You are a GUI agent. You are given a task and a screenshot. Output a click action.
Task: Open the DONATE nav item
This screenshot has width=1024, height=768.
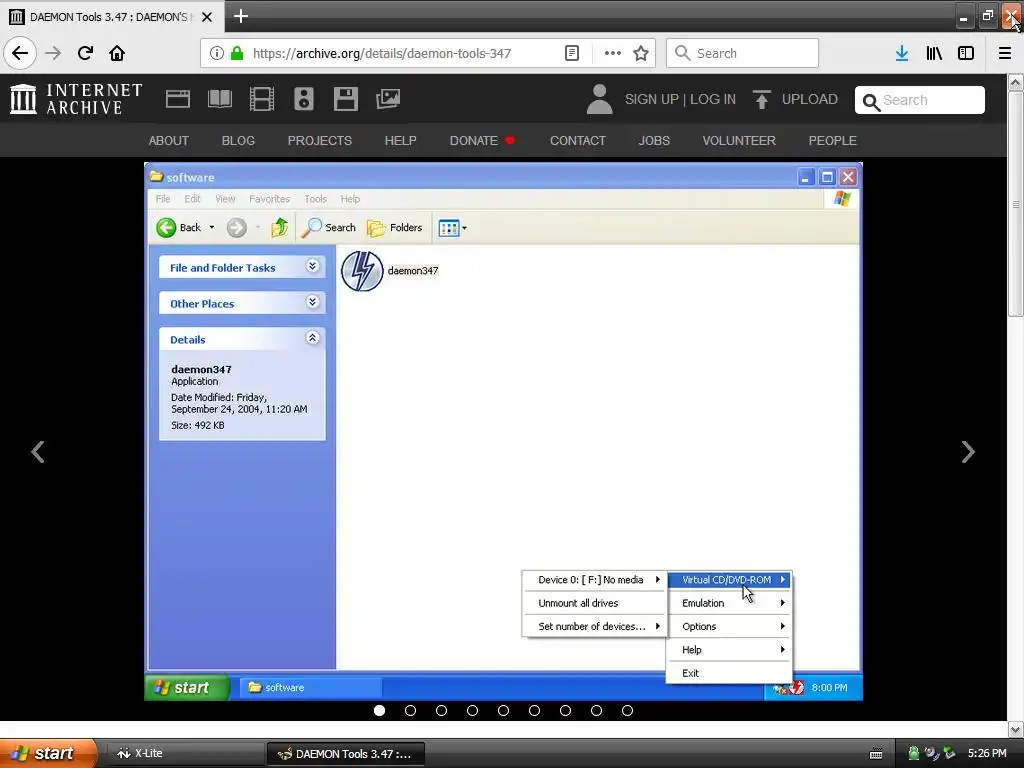[x=482, y=140]
